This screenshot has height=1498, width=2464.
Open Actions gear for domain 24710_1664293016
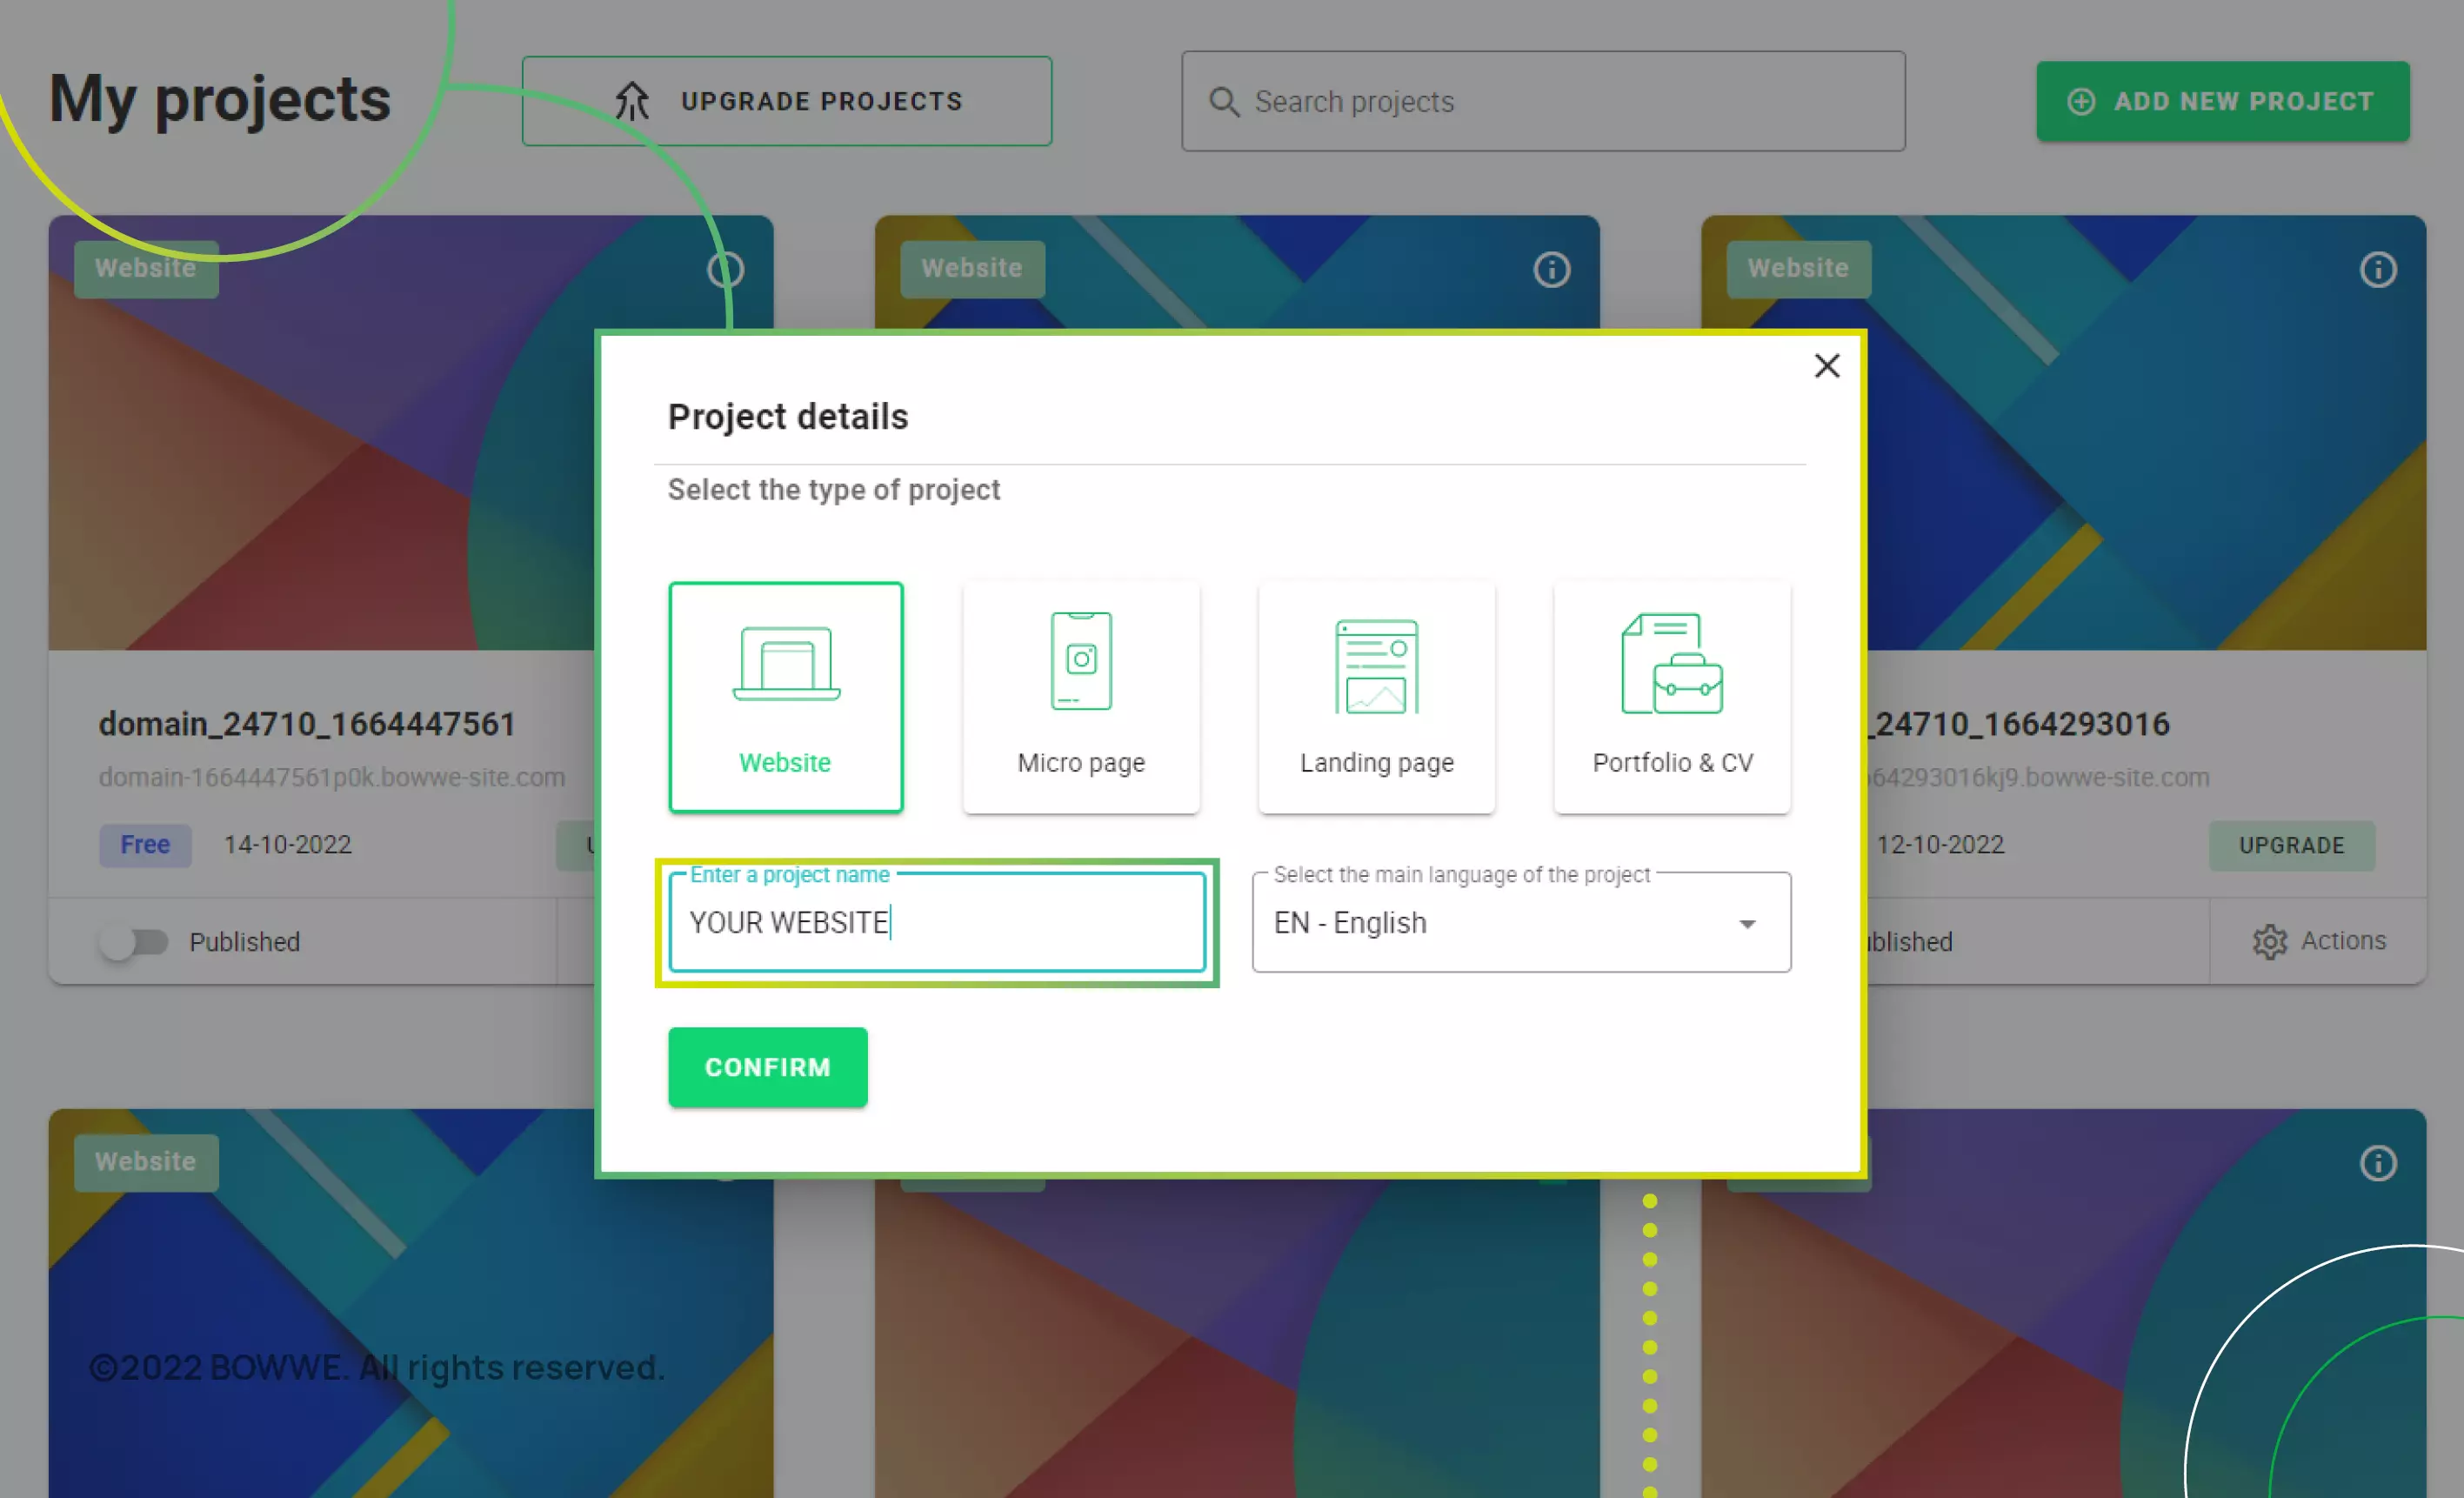(x=2269, y=942)
